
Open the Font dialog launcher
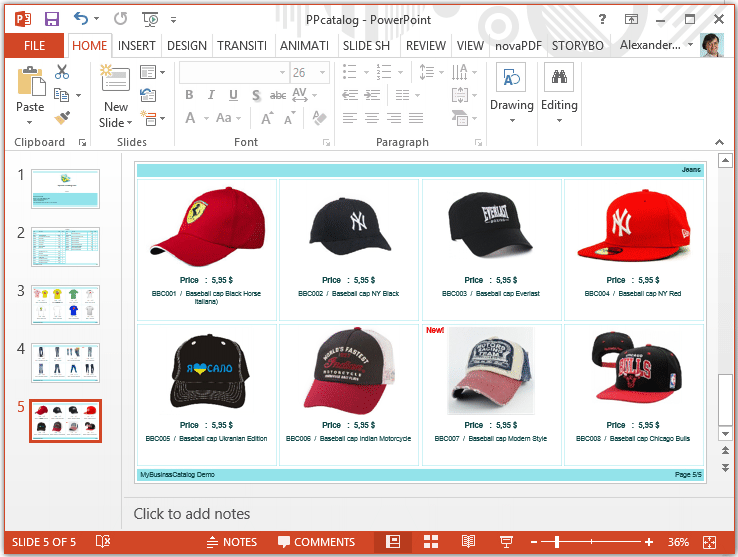pyautogui.click(x=326, y=143)
